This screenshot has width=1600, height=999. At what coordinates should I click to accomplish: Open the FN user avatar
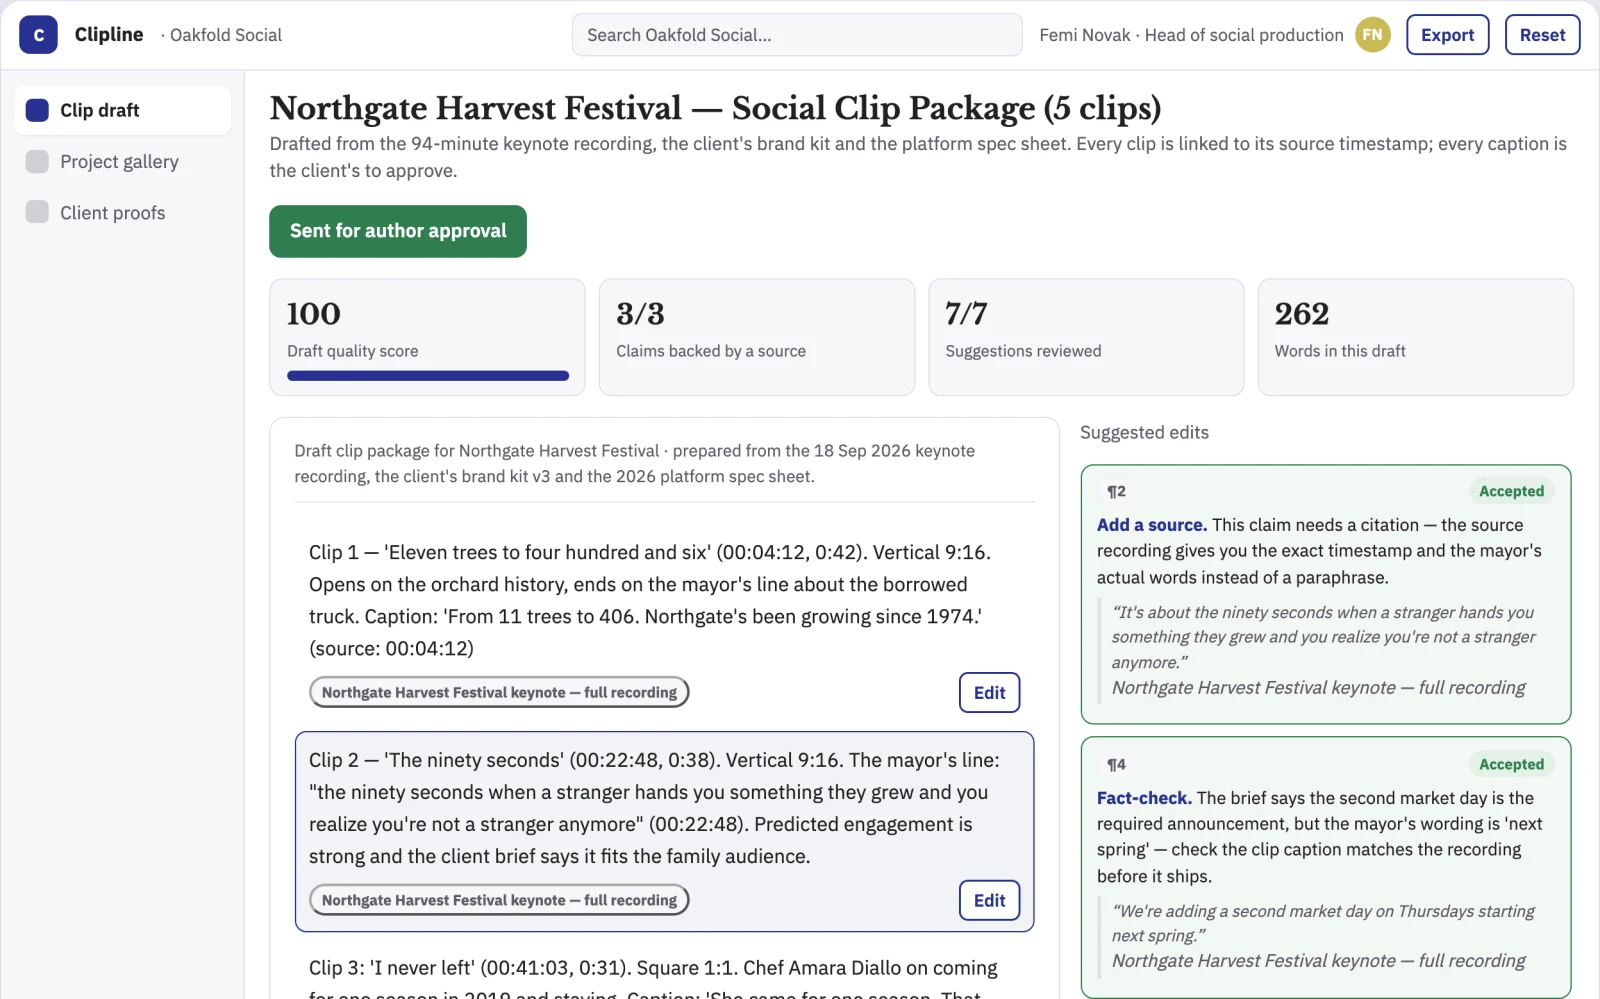(x=1372, y=35)
